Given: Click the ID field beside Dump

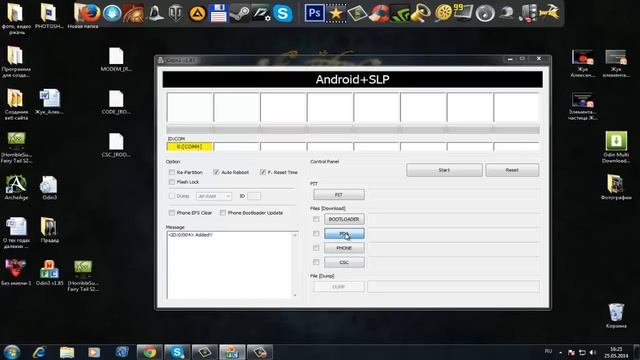Looking at the screenshot, I should (254, 196).
